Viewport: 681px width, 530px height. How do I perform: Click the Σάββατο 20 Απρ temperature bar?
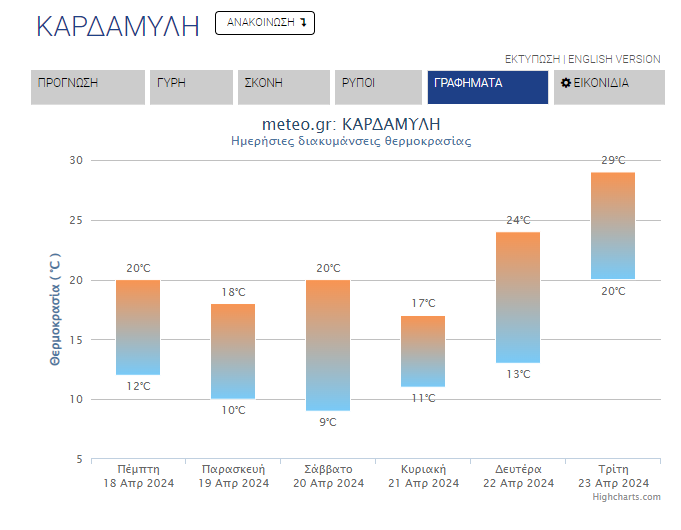click(x=328, y=345)
